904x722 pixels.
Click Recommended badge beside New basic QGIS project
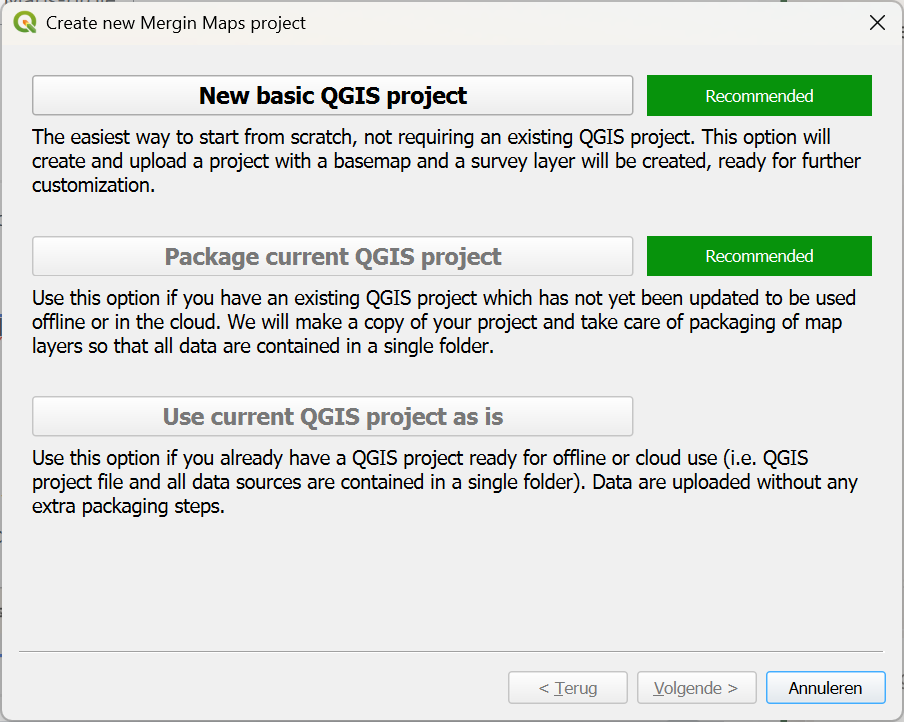coord(759,96)
